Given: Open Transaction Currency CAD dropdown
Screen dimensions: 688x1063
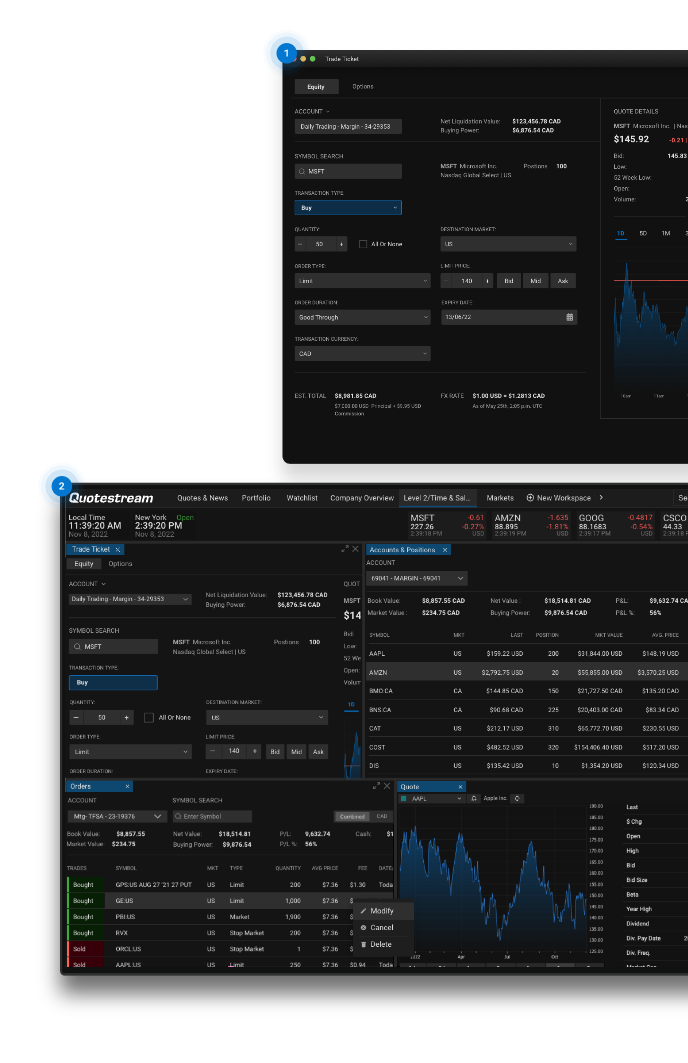Looking at the screenshot, I should [x=363, y=353].
